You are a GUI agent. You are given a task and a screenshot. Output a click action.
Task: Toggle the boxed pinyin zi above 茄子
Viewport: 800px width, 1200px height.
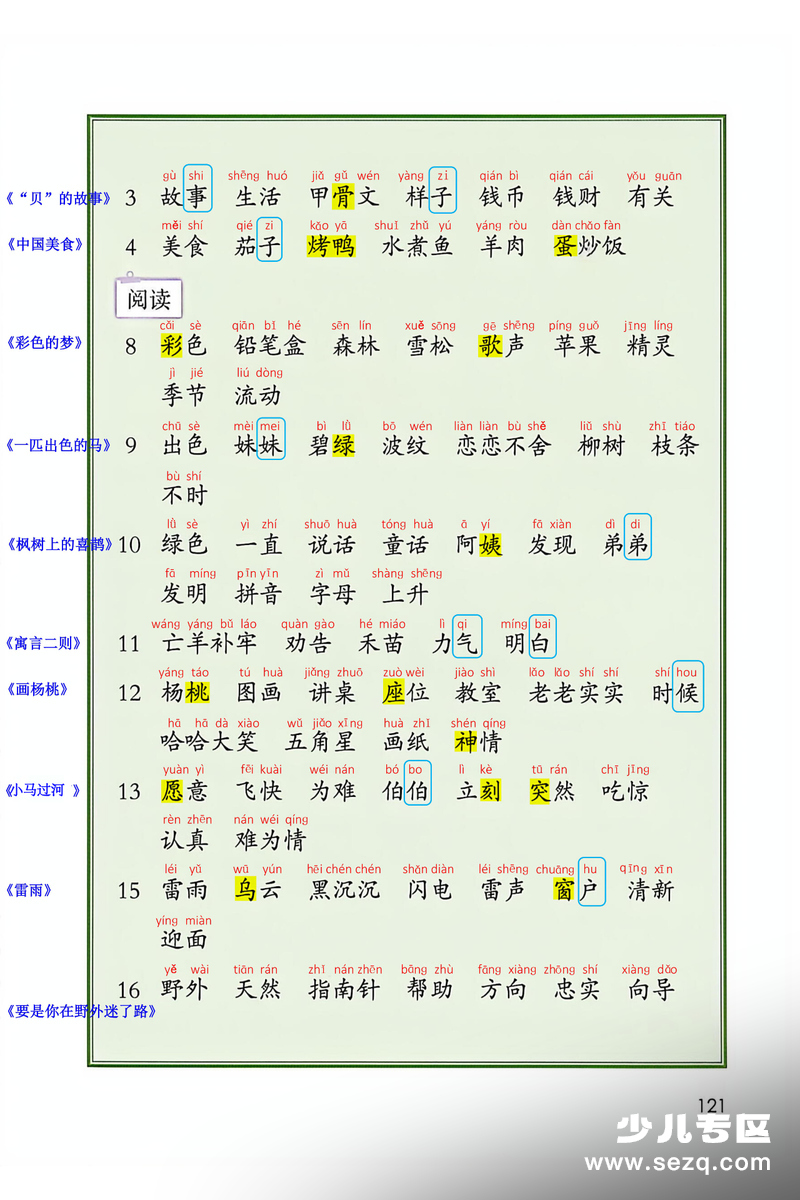coord(269,226)
